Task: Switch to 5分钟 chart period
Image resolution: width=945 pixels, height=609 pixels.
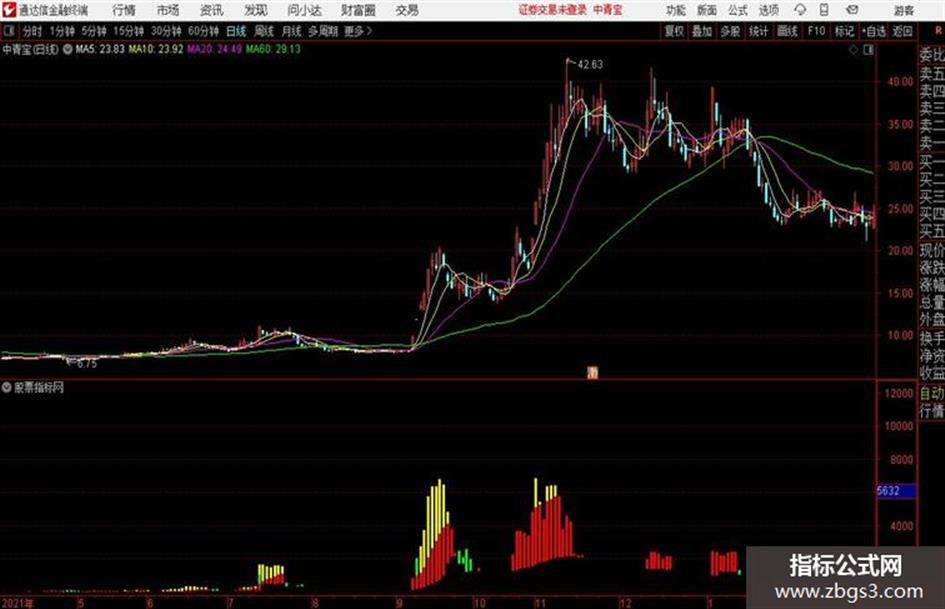Action: click(x=94, y=31)
